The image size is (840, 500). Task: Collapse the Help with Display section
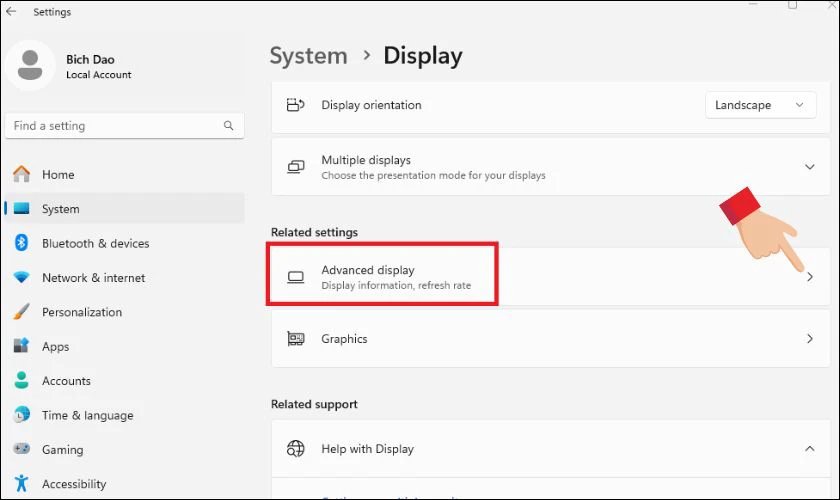(x=809, y=449)
